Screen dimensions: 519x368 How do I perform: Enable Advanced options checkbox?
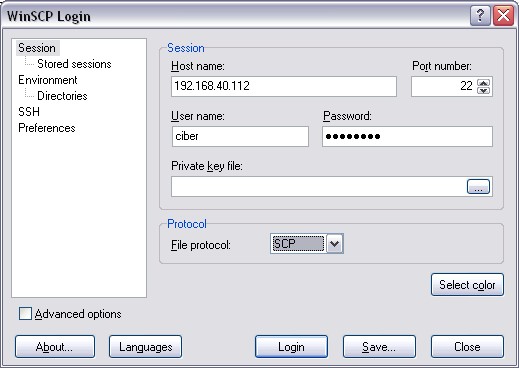tap(25, 314)
